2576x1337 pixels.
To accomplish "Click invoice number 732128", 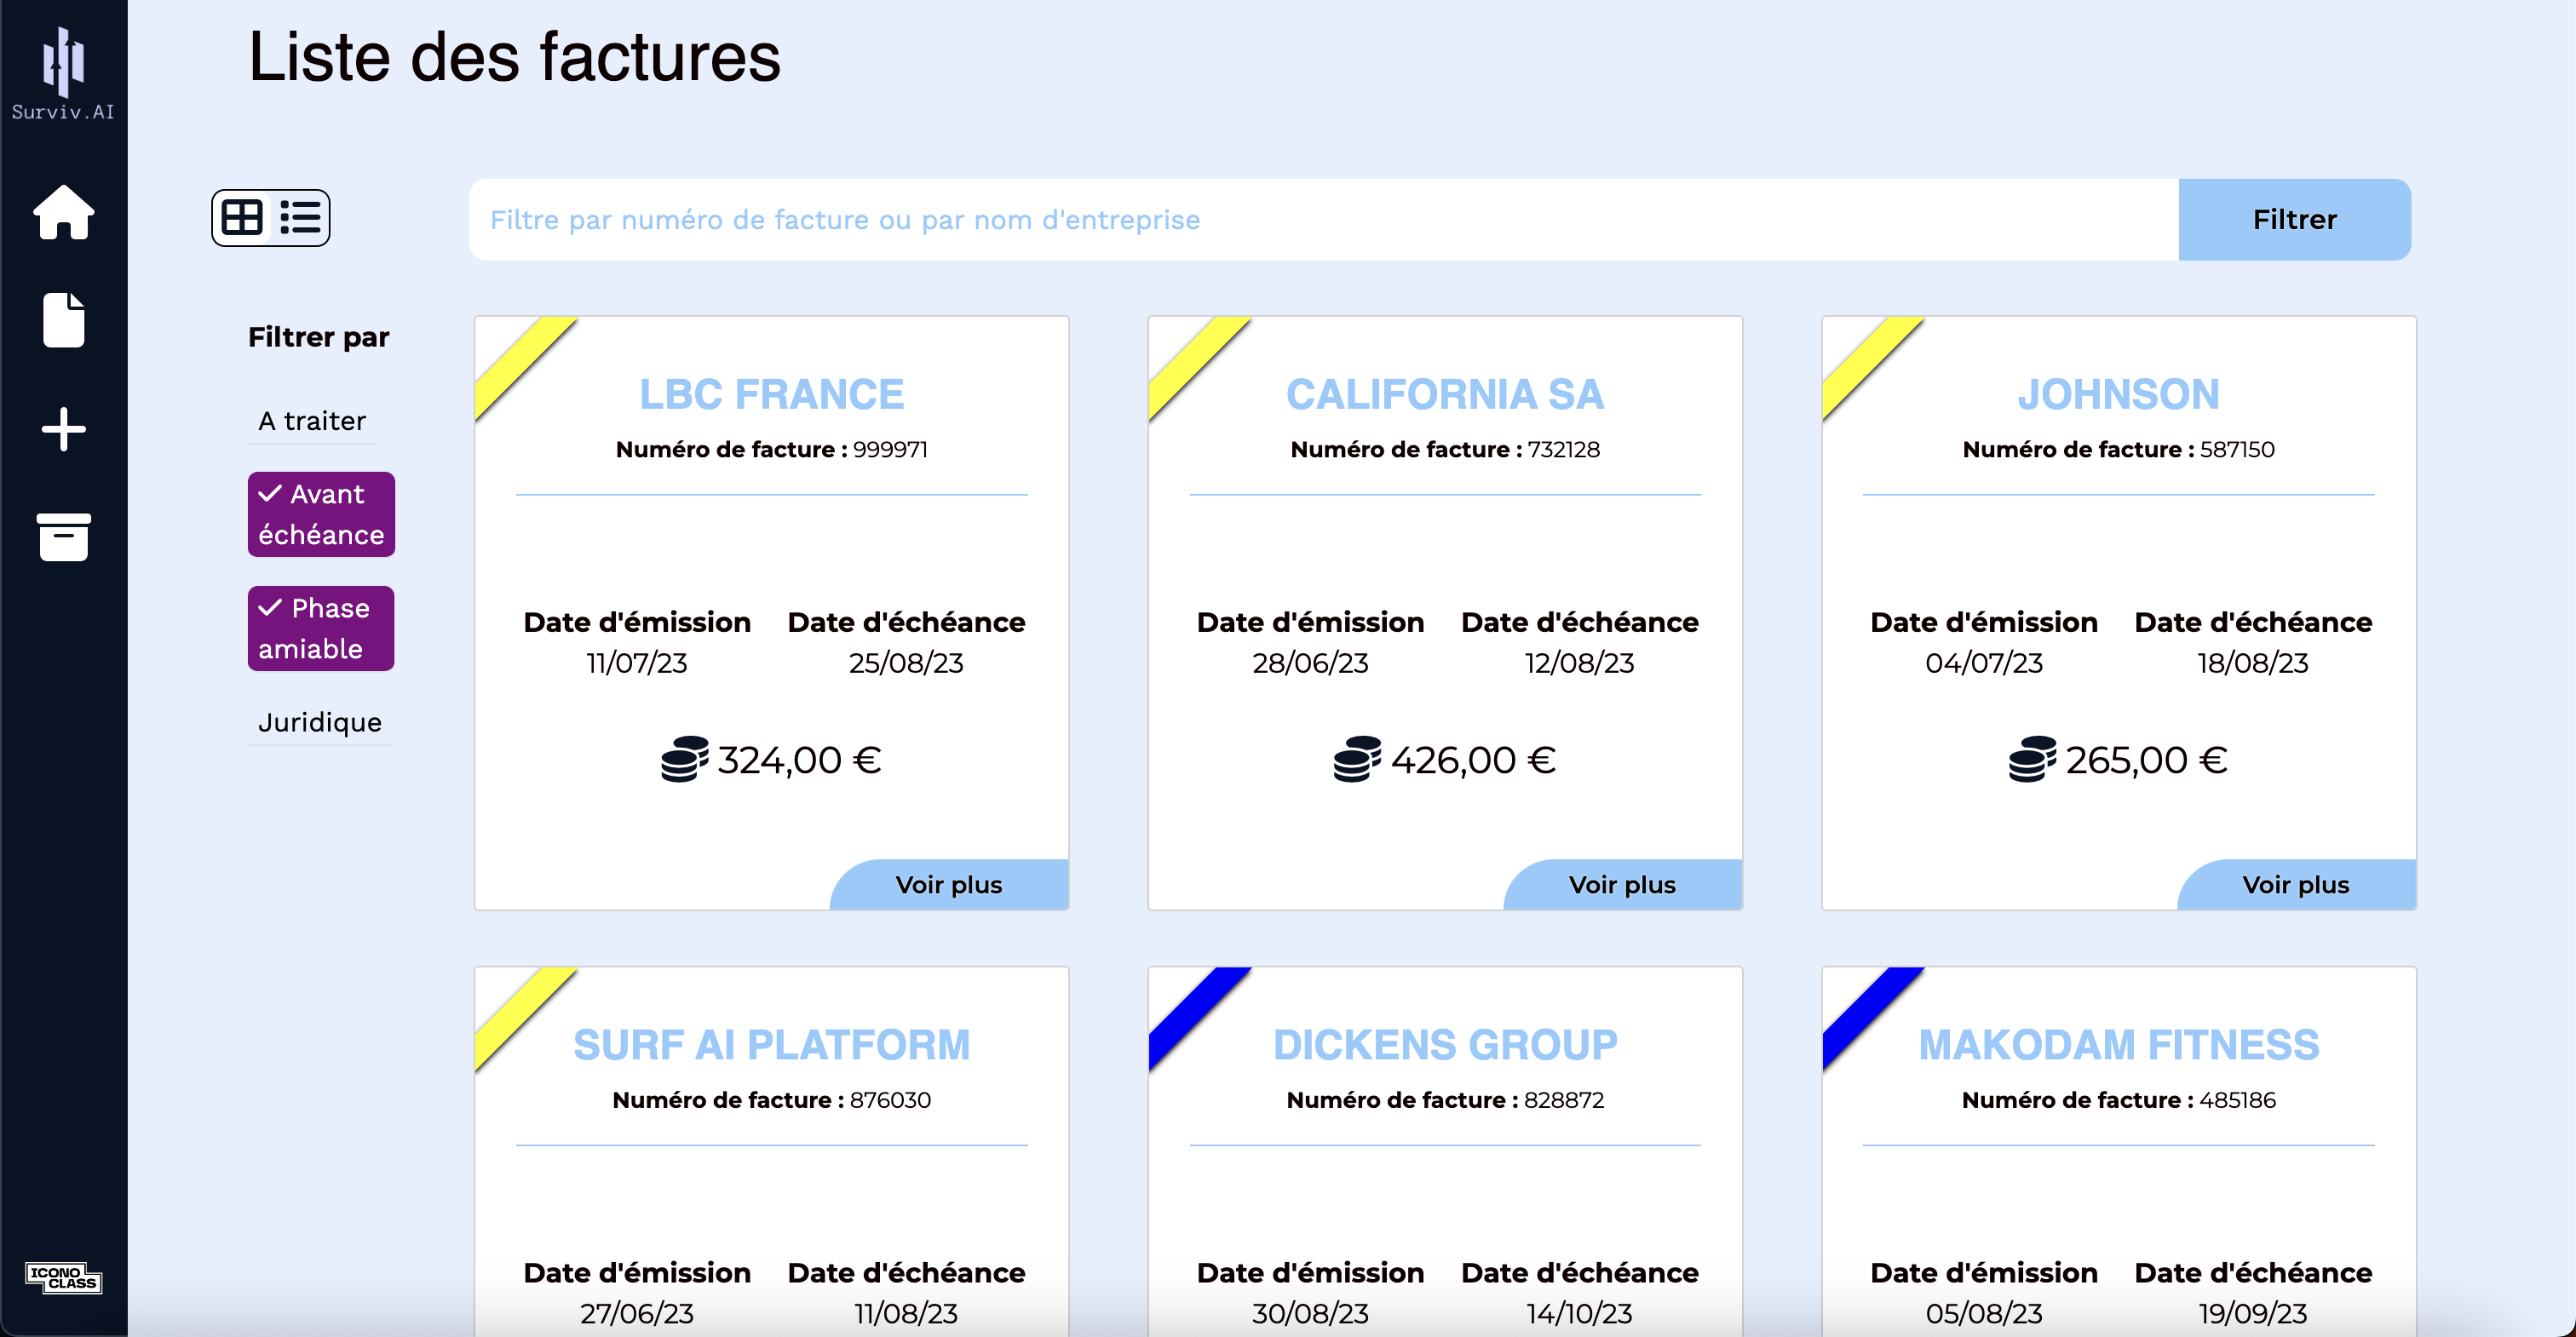I will click(1563, 450).
